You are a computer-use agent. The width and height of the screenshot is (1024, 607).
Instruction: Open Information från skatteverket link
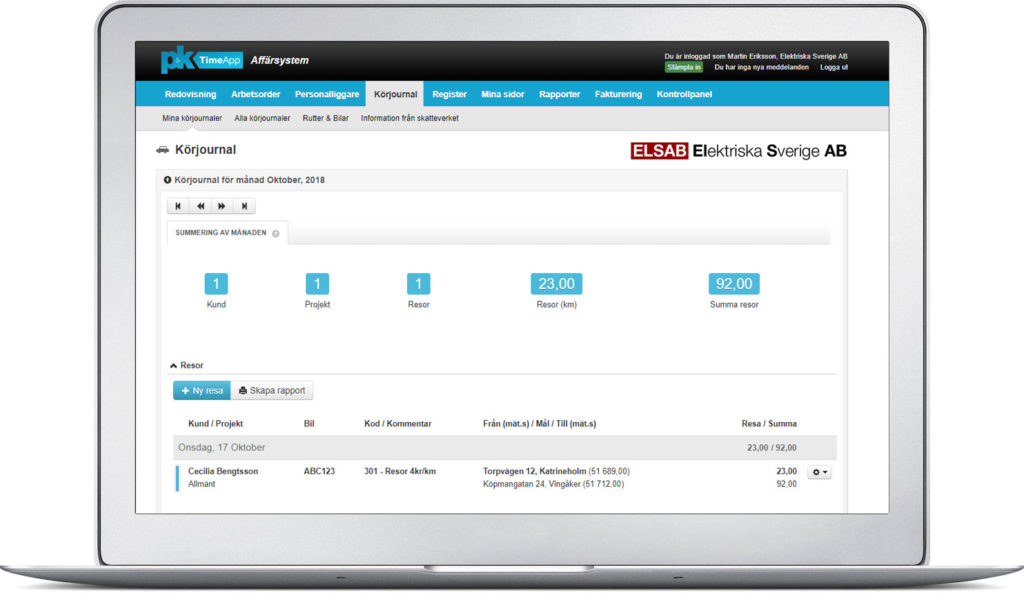pos(409,118)
